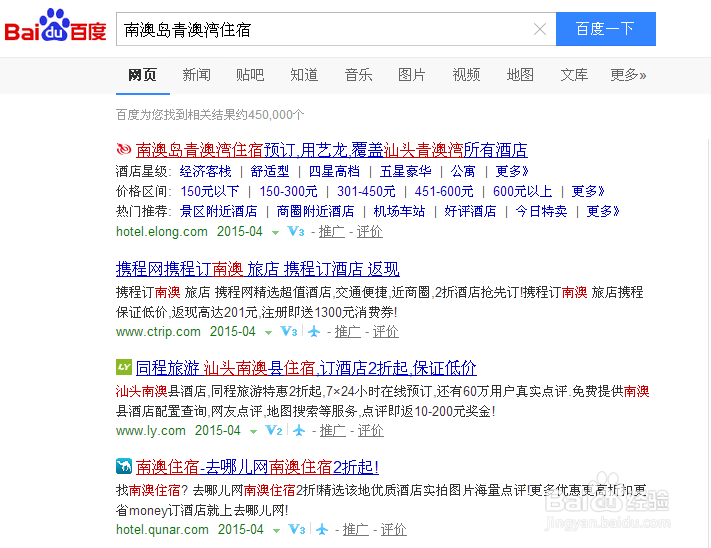Expand 更多» in the 热门推荐 row

coord(603,211)
